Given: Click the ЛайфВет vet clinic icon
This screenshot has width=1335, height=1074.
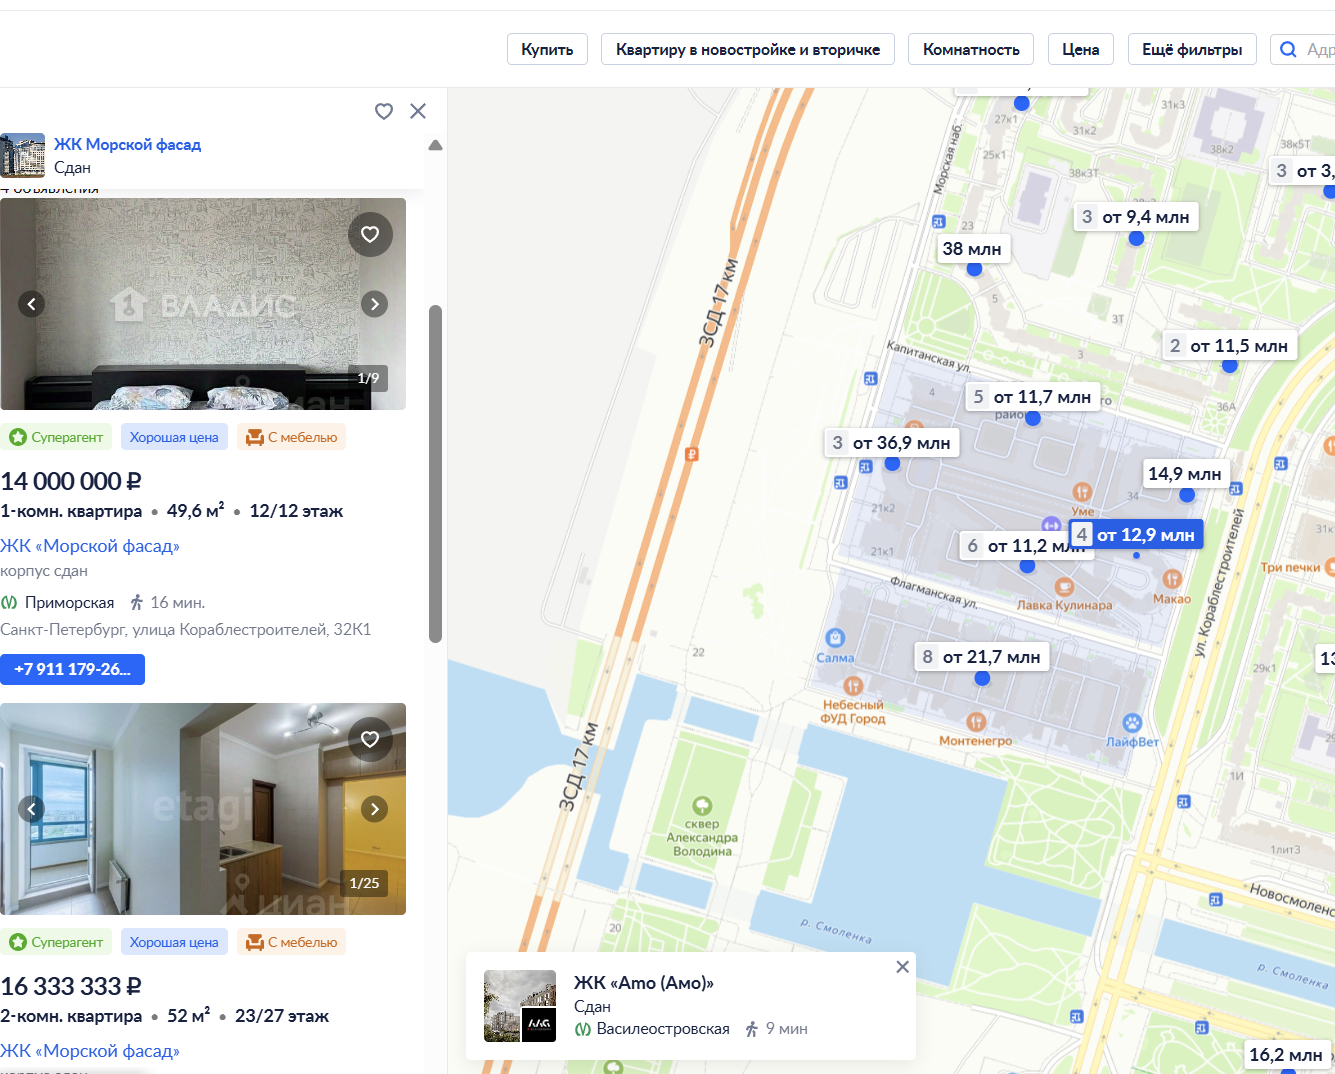Looking at the screenshot, I should [1132, 723].
